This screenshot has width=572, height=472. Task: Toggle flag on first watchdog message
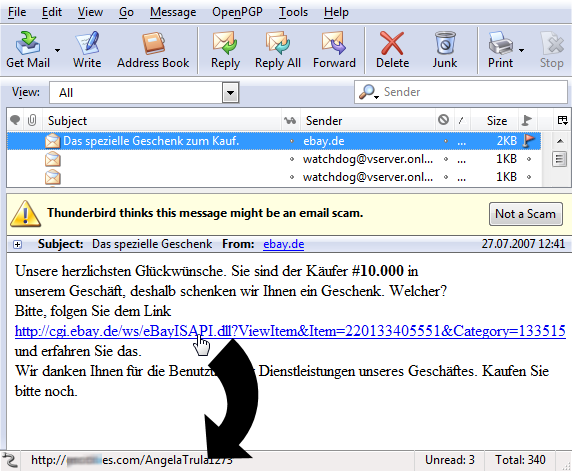(x=529, y=159)
